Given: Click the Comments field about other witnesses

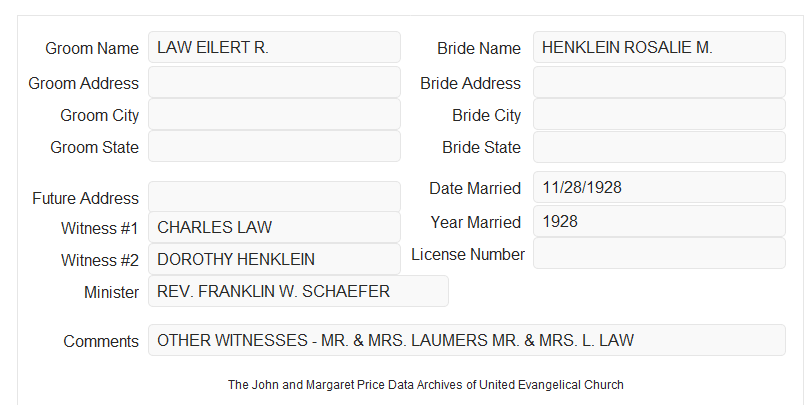Looking at the screenshot, I should pos(467,340).
